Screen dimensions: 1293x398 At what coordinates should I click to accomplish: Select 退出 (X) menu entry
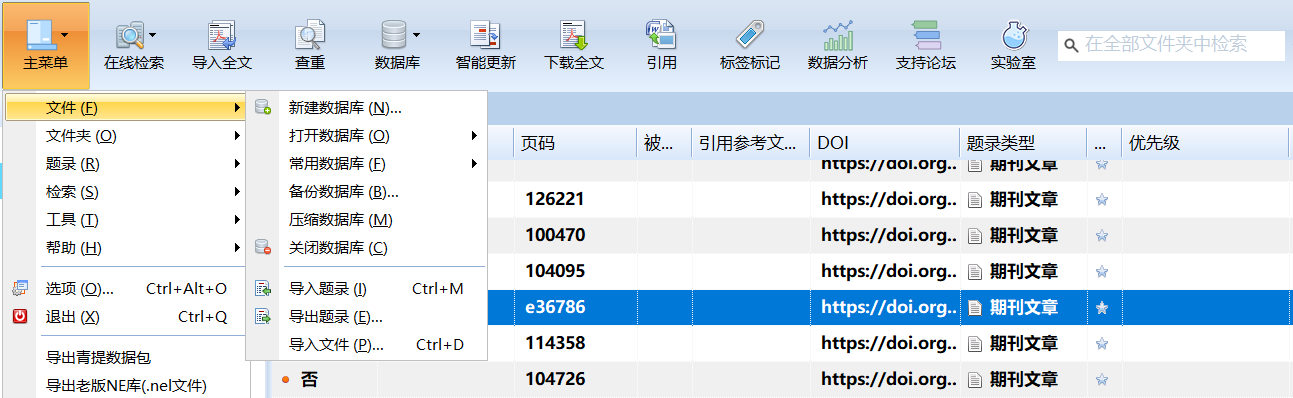pos(125,317)
